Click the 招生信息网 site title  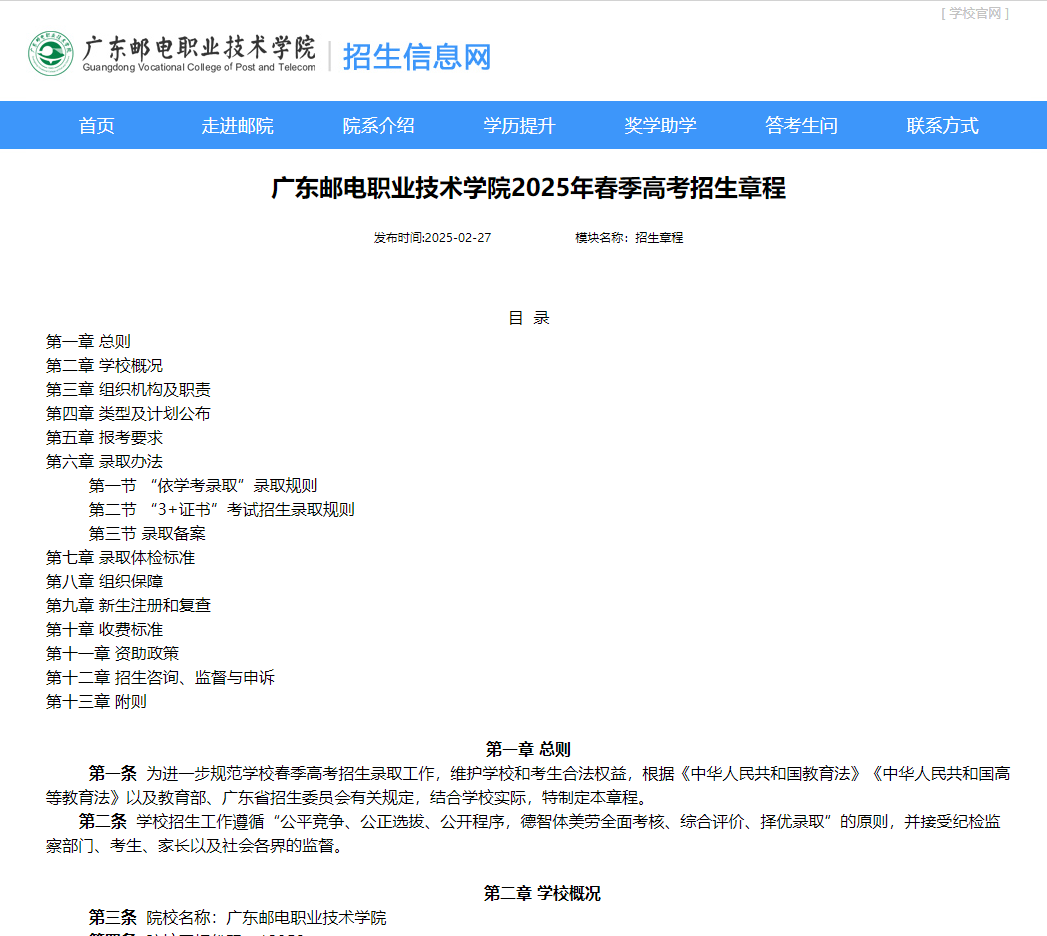(x=416, y=58)
